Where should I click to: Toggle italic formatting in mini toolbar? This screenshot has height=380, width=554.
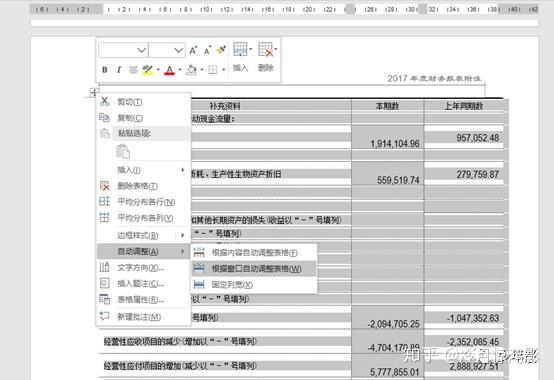119,70
